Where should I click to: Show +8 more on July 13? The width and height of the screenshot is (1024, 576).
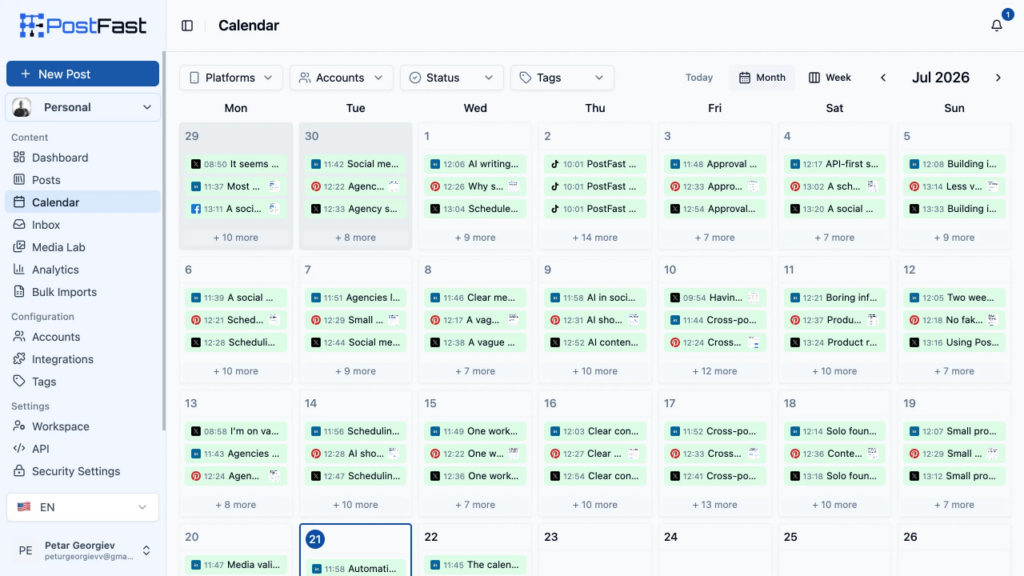[236, 505]
